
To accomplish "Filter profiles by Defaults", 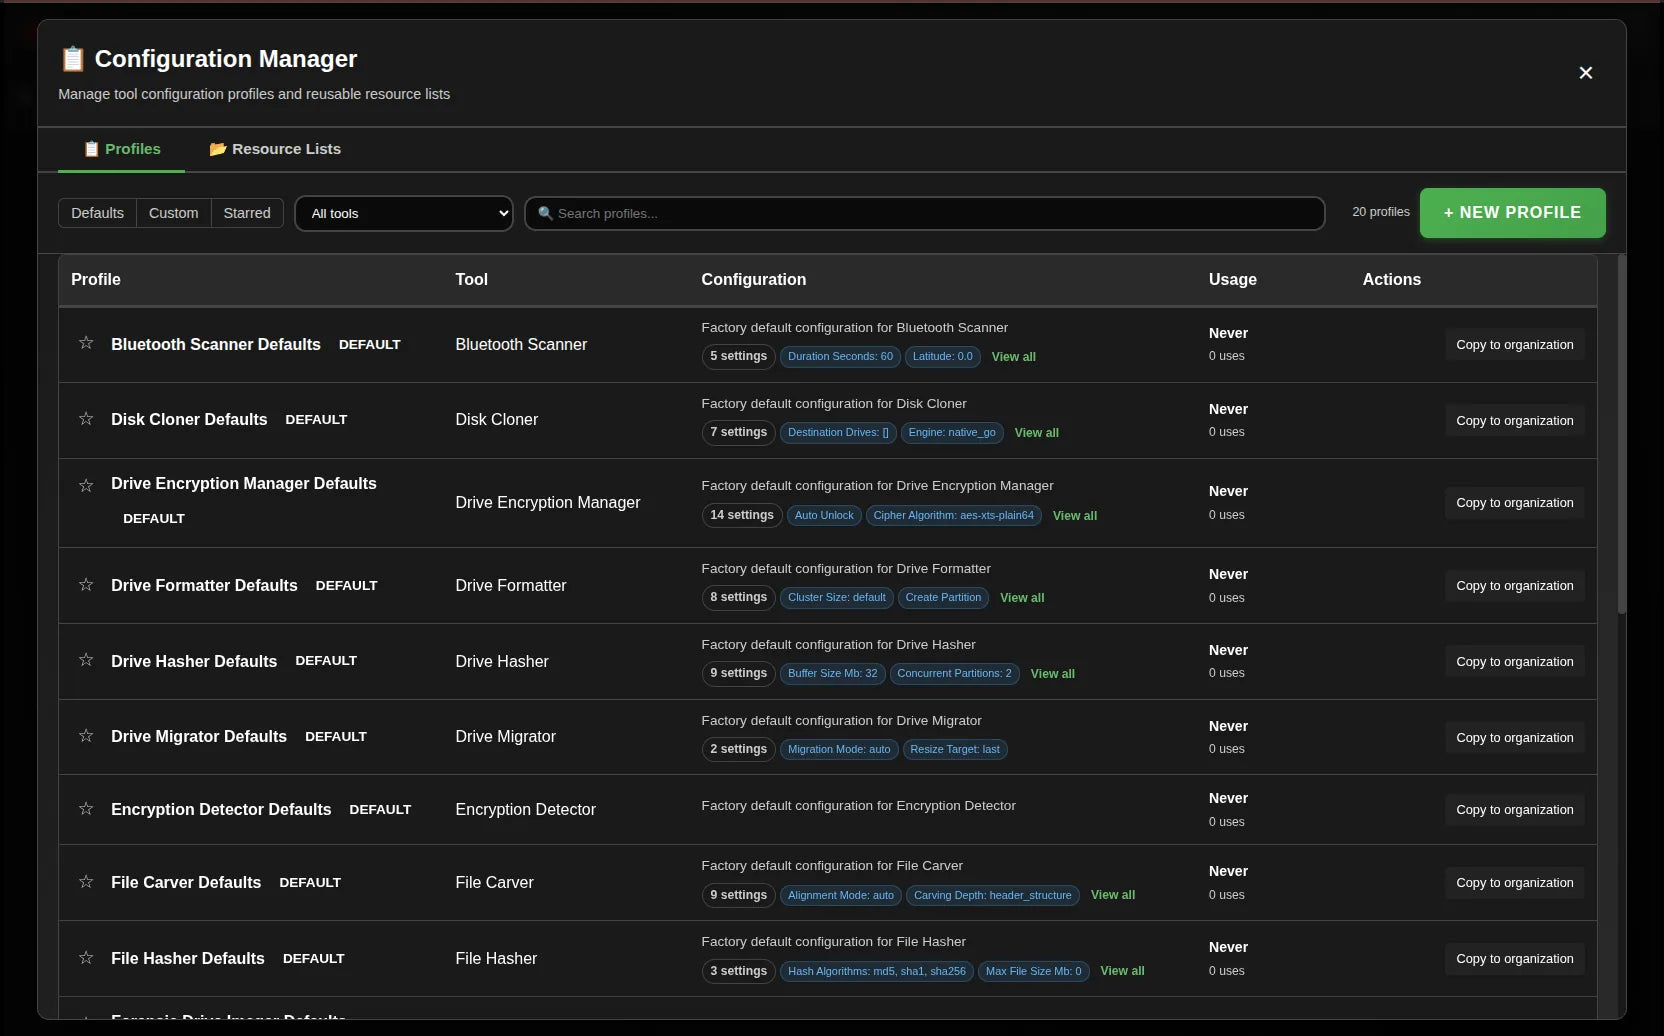I will tap(97, 213).
